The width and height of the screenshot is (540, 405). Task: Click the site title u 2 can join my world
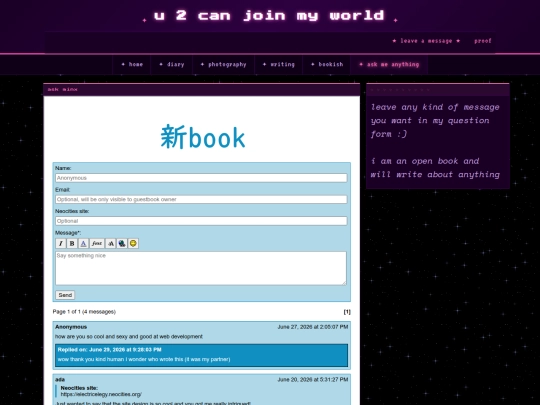click(x=269, y=15)
